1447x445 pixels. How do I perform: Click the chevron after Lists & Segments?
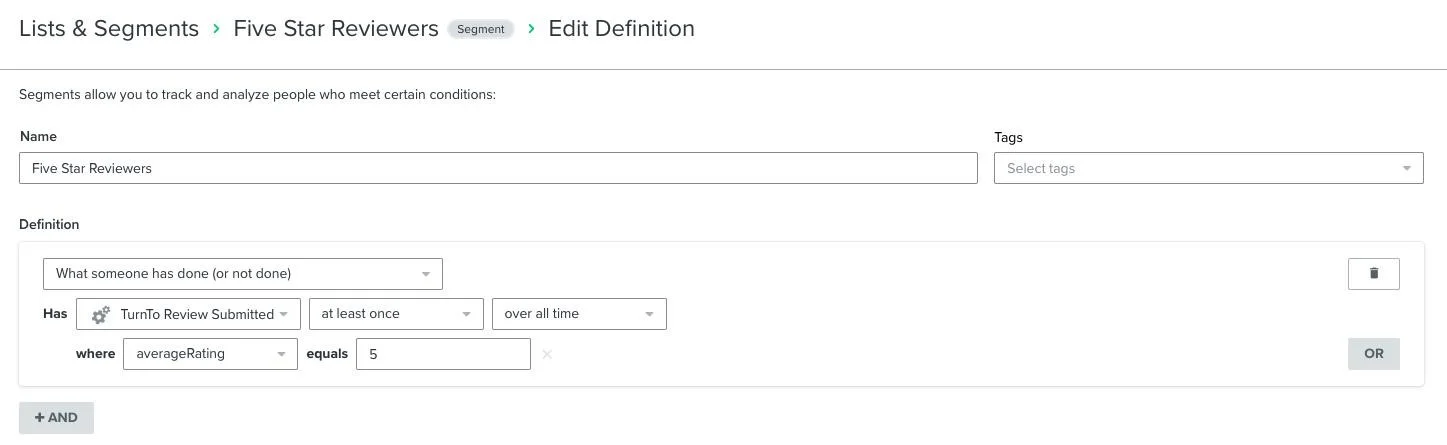216,29
